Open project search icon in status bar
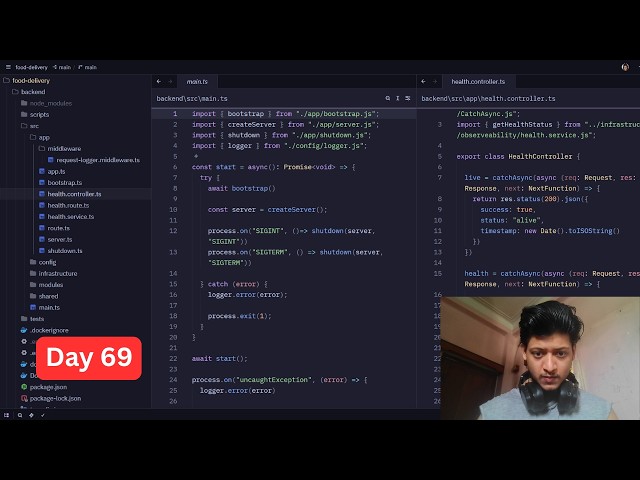 [x=20, y=415]
